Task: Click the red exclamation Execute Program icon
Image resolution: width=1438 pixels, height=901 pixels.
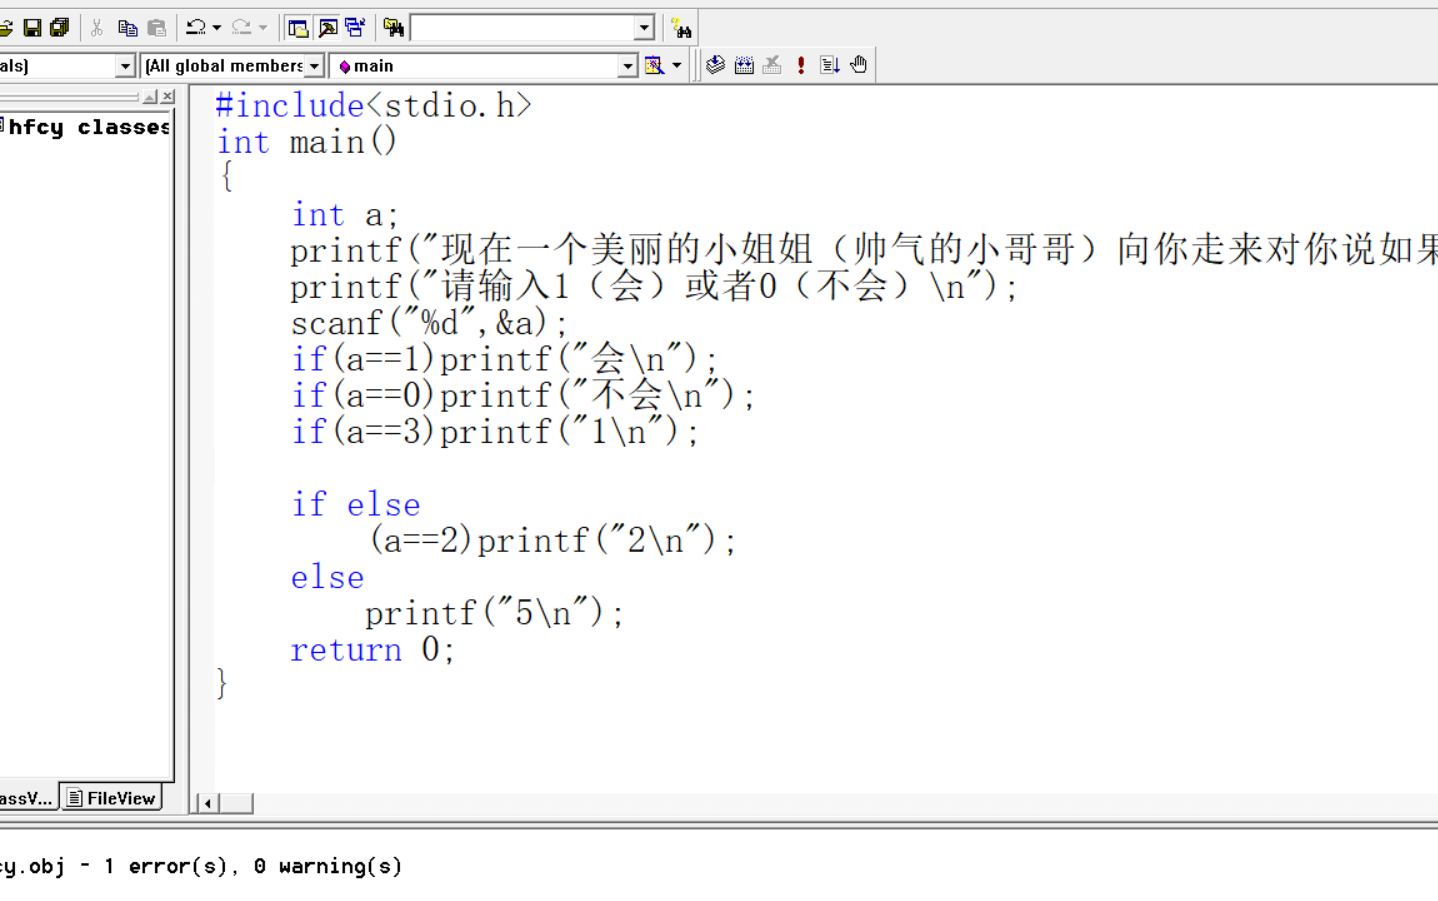Action: point(801,65)
